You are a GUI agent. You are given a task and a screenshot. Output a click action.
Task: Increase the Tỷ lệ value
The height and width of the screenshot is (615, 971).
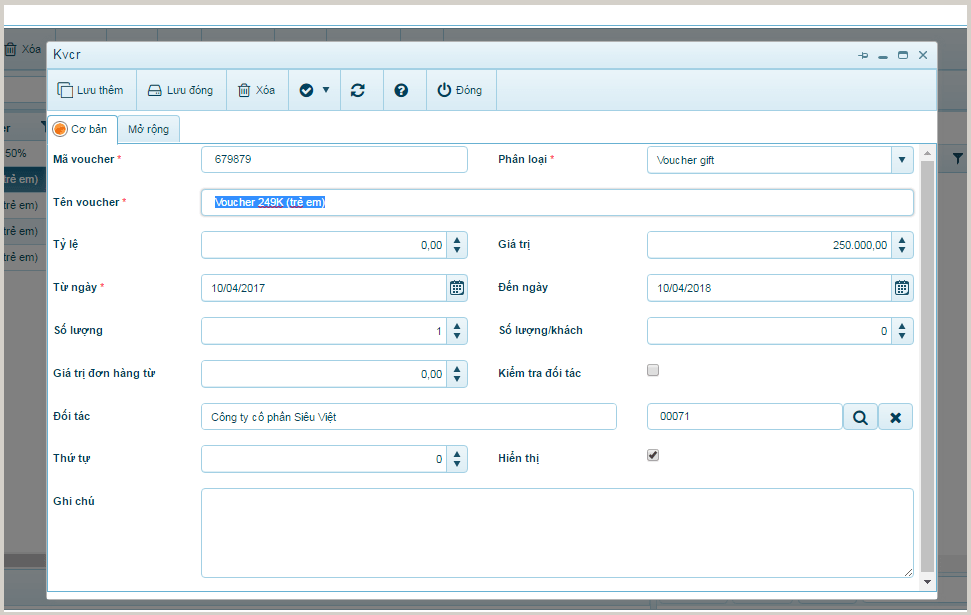pos(457,240)
